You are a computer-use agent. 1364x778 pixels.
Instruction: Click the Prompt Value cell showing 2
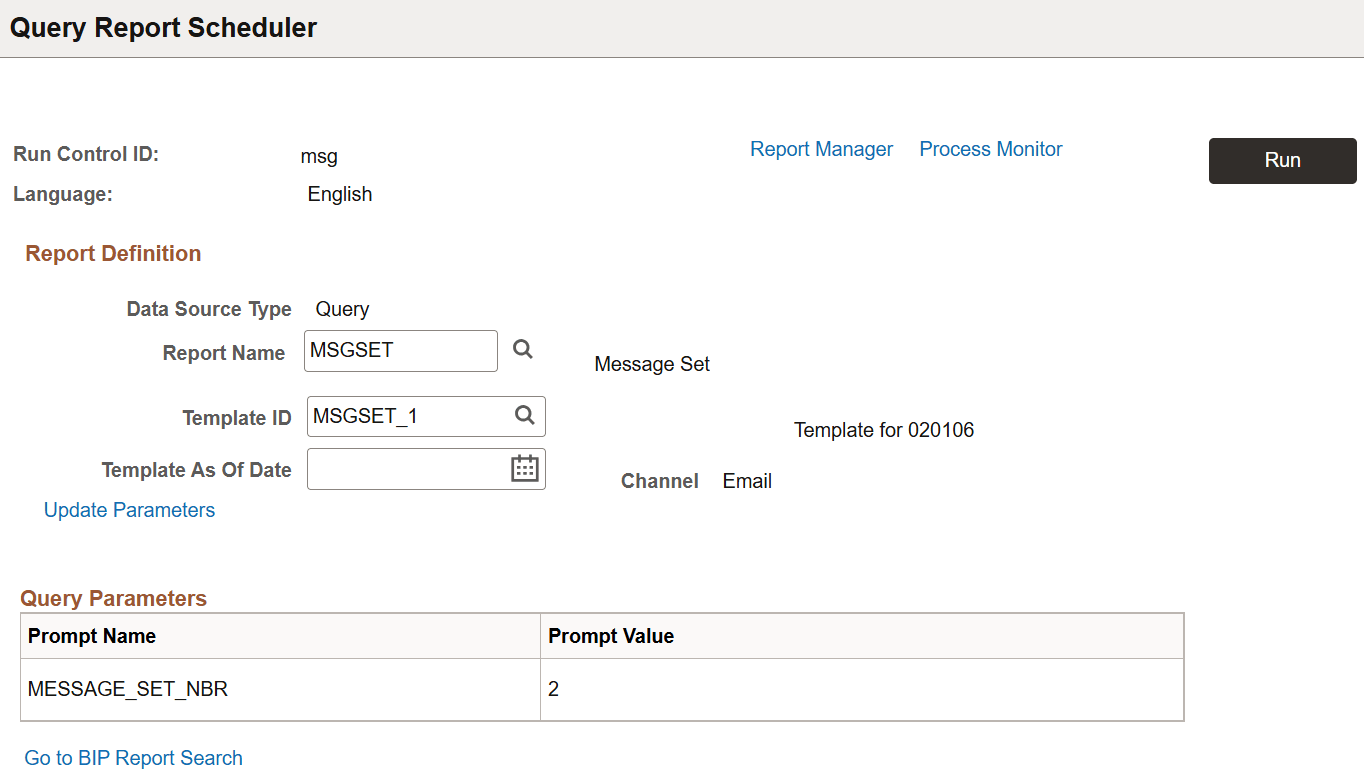pos(553,689)
